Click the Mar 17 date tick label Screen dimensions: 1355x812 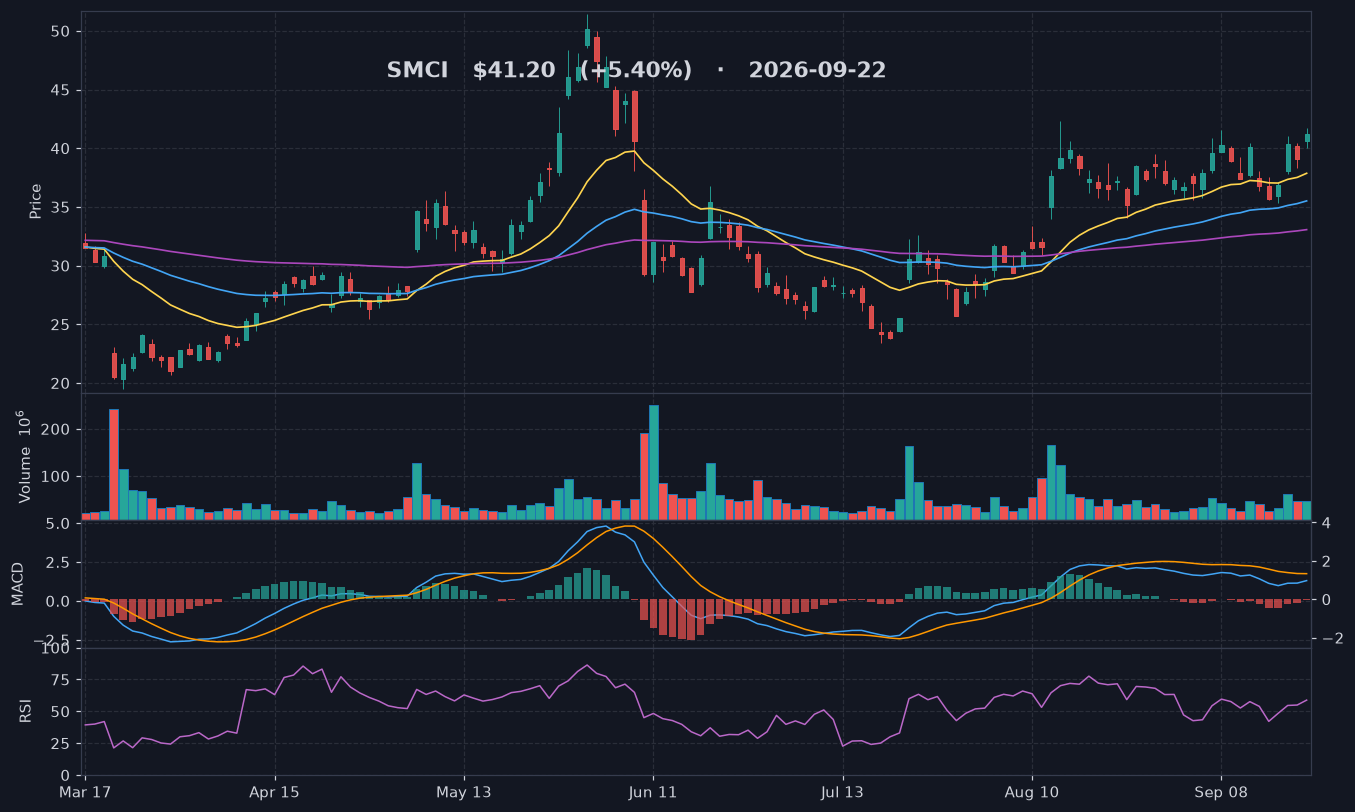(x=86, y=792)
